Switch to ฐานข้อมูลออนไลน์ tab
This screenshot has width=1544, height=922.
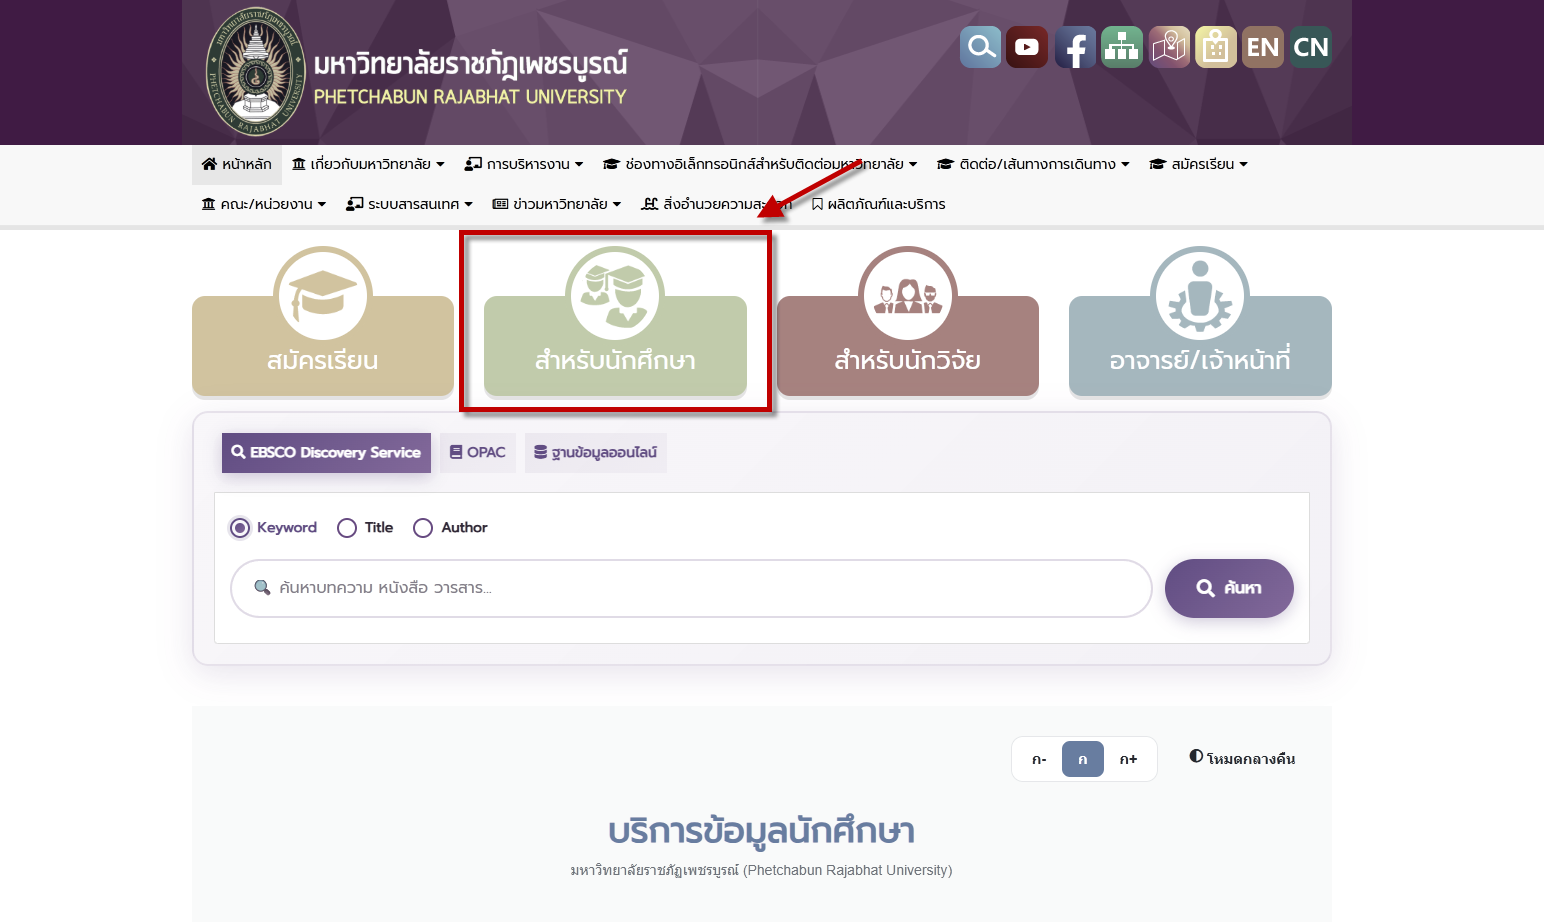tap(596, 453)
